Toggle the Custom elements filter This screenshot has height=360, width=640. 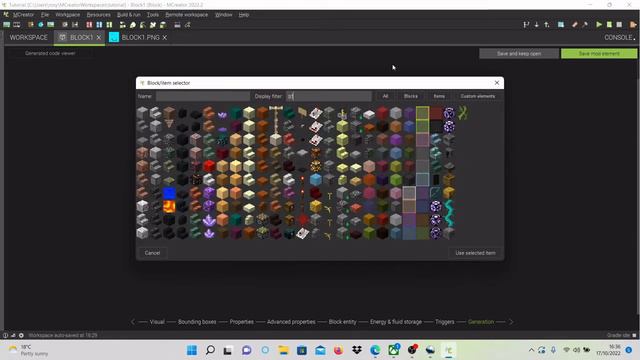[x=478, y=96]
